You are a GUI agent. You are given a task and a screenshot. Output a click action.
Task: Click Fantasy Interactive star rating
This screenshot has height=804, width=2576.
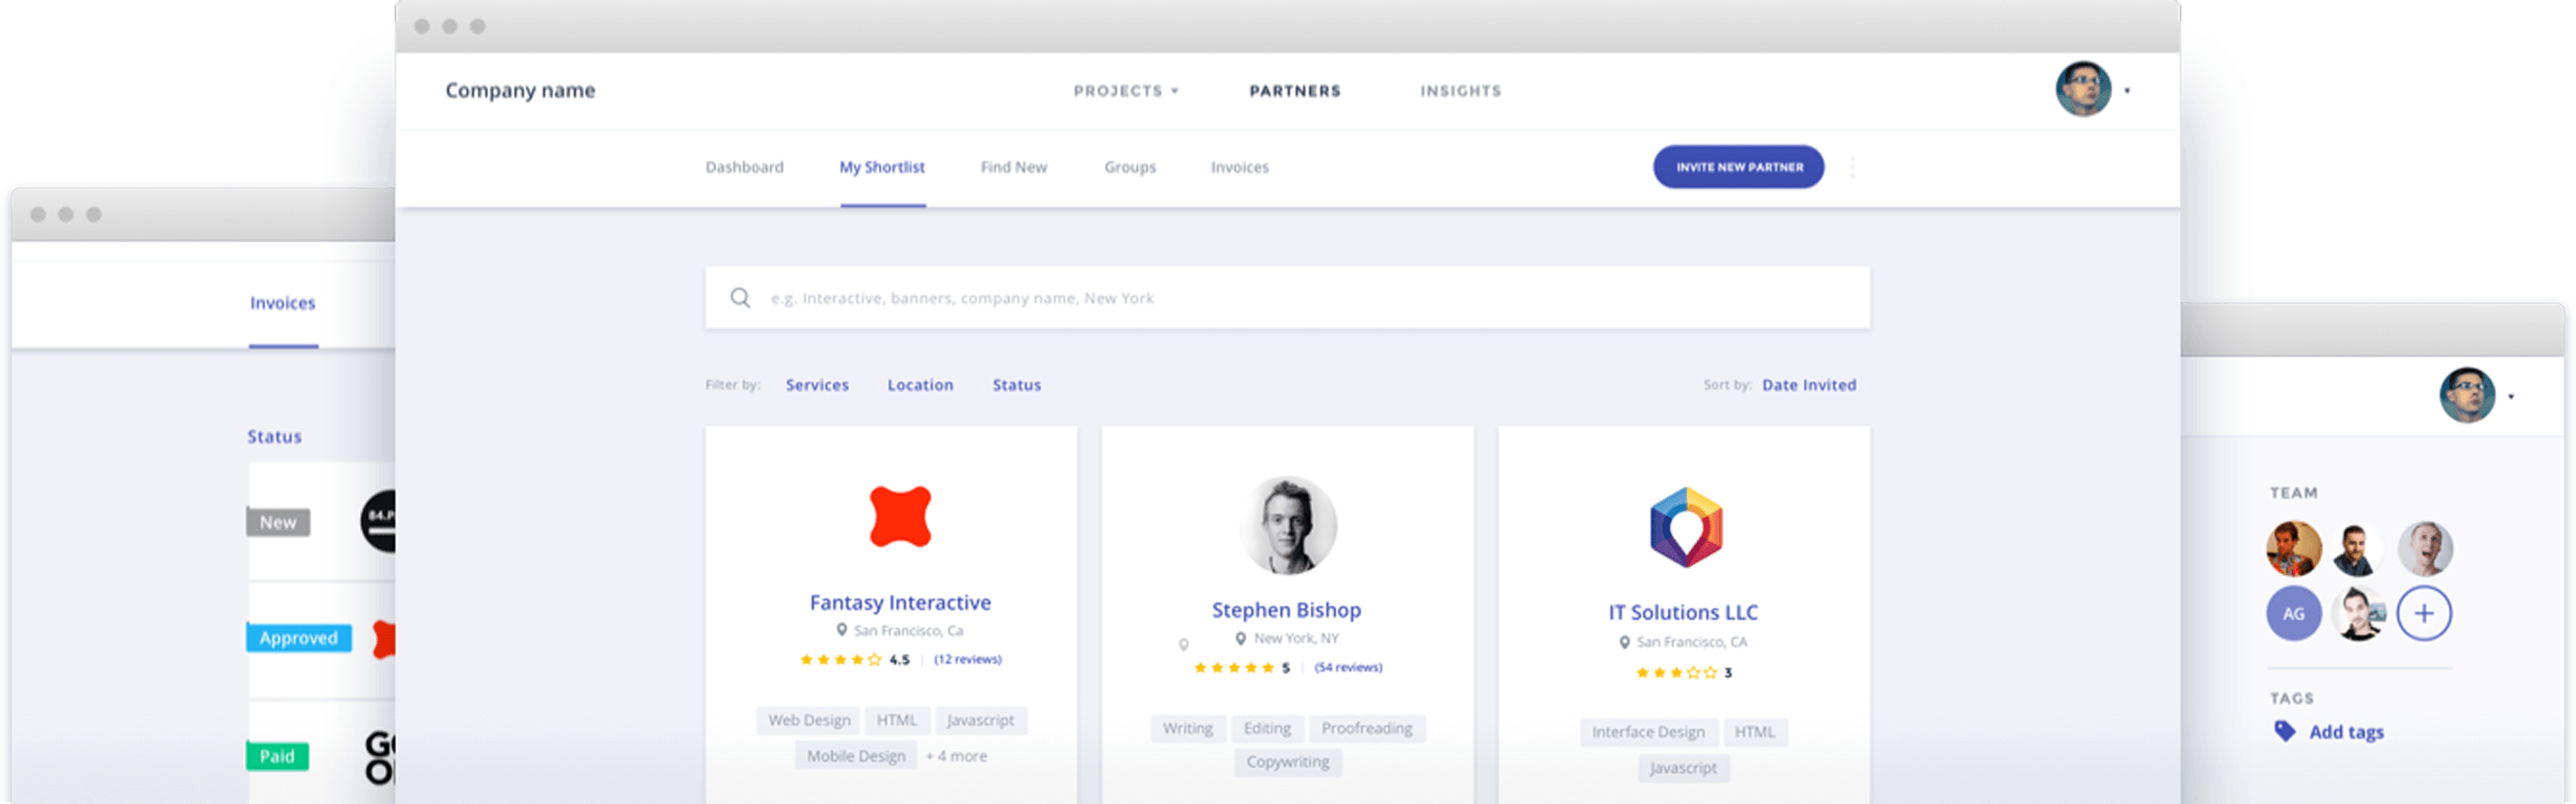coord(840,659)
